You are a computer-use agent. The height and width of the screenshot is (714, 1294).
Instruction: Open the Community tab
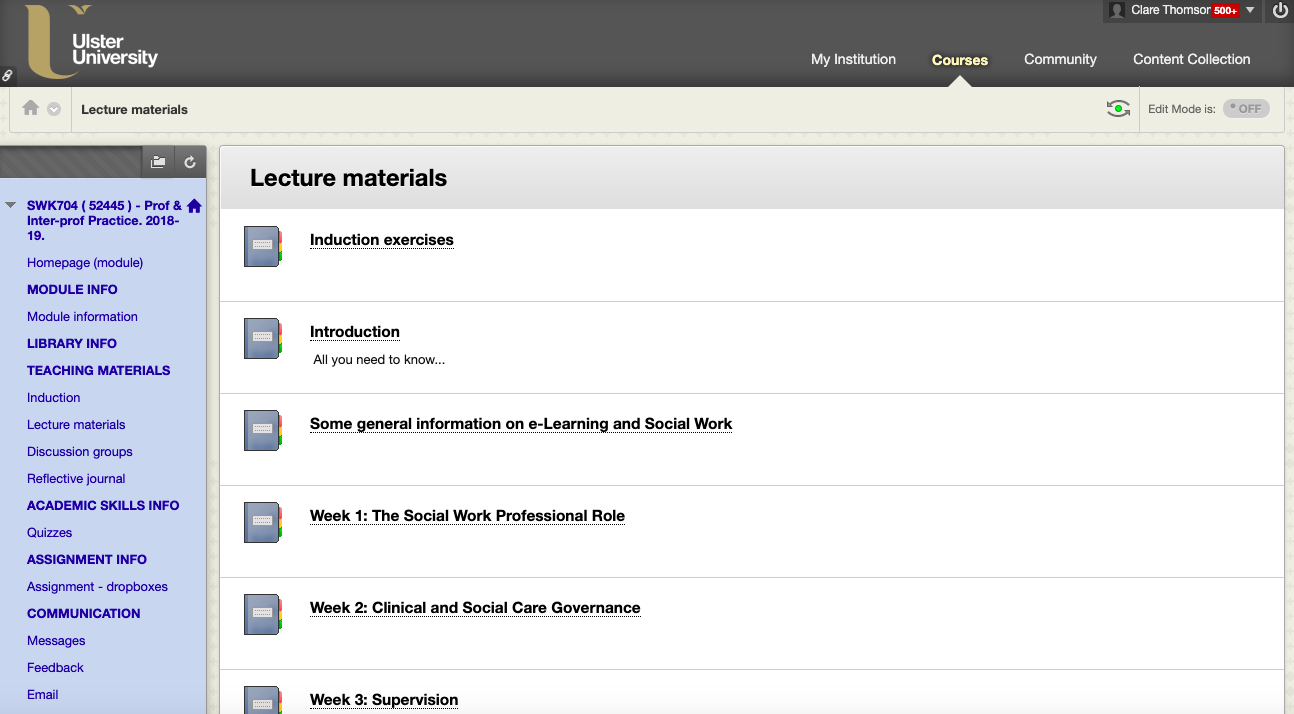tap(1060, 59)
